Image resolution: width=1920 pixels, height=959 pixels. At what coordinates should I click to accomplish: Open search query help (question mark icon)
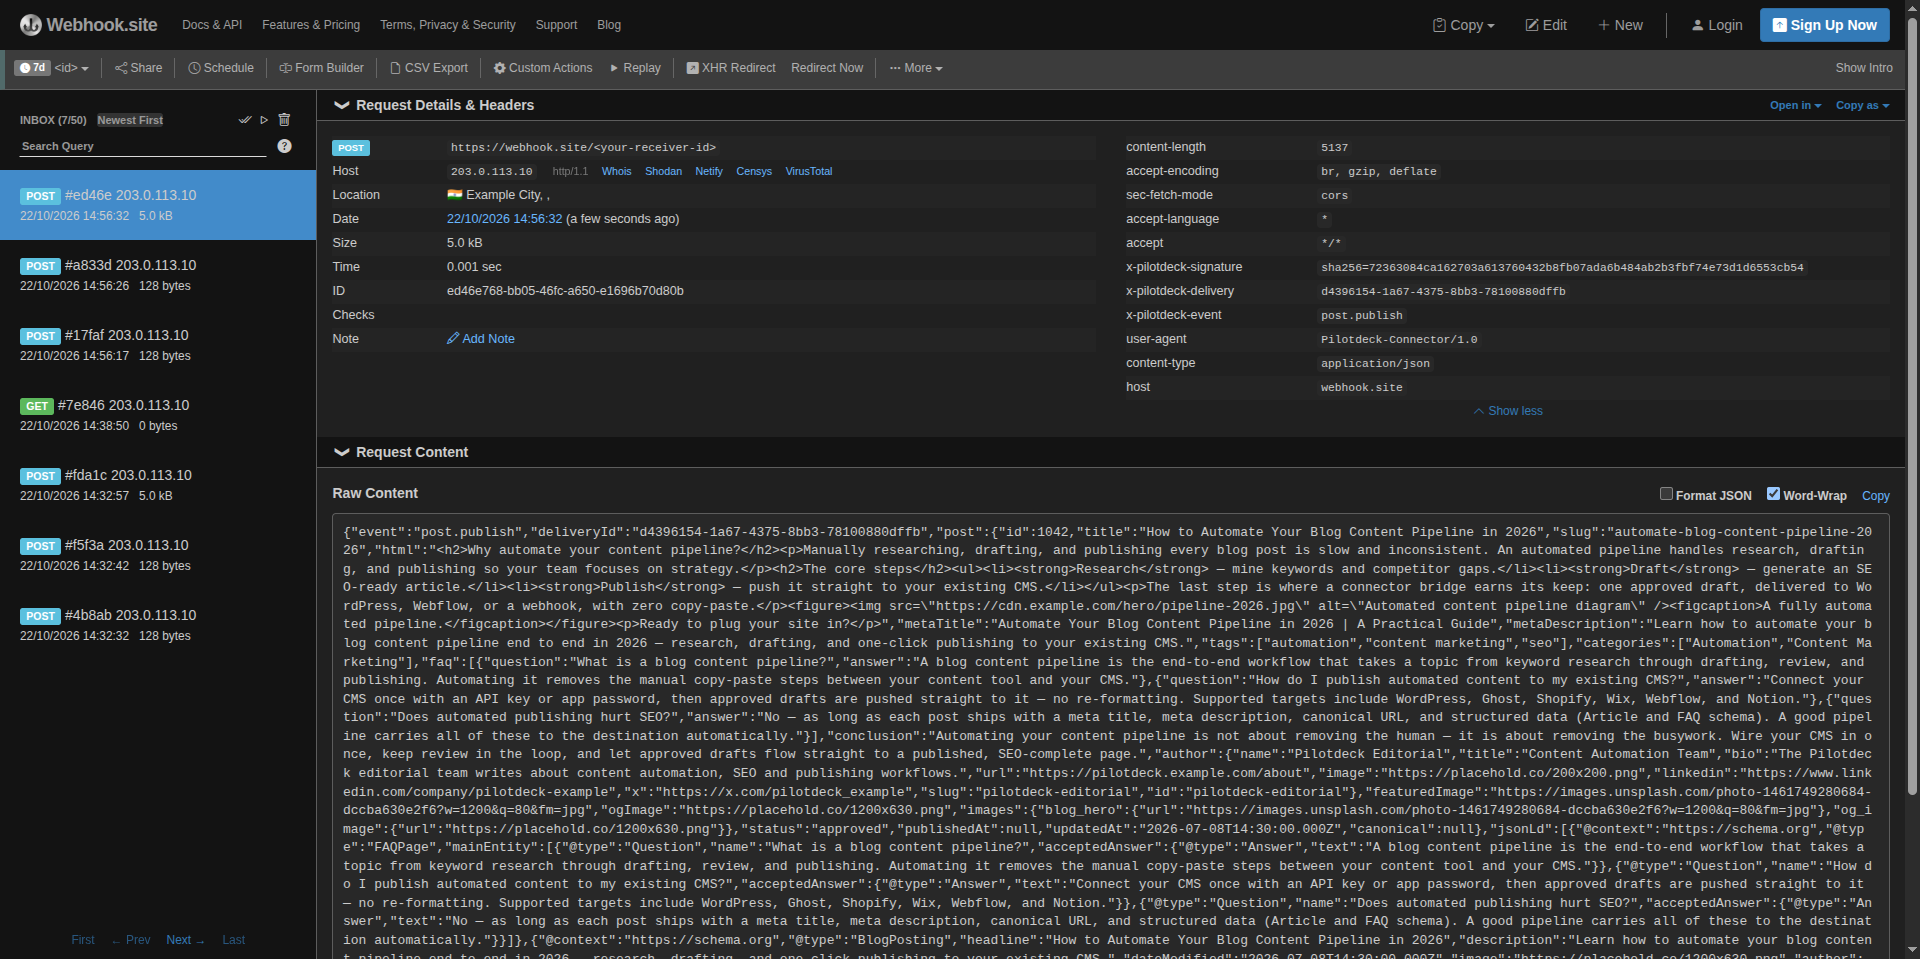click(x=284, y=146)
